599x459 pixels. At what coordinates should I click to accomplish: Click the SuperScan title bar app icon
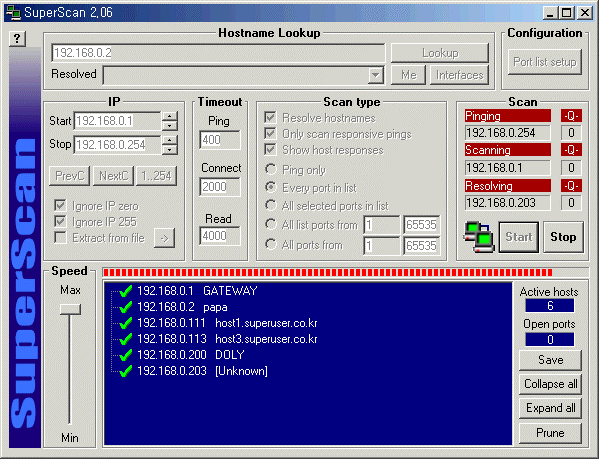click(x=13, y=13)
